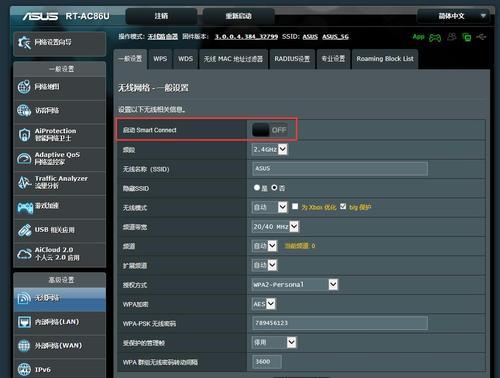Click the WPA-PSK key field 789456123
500x378 pixels.
[340, 323]
